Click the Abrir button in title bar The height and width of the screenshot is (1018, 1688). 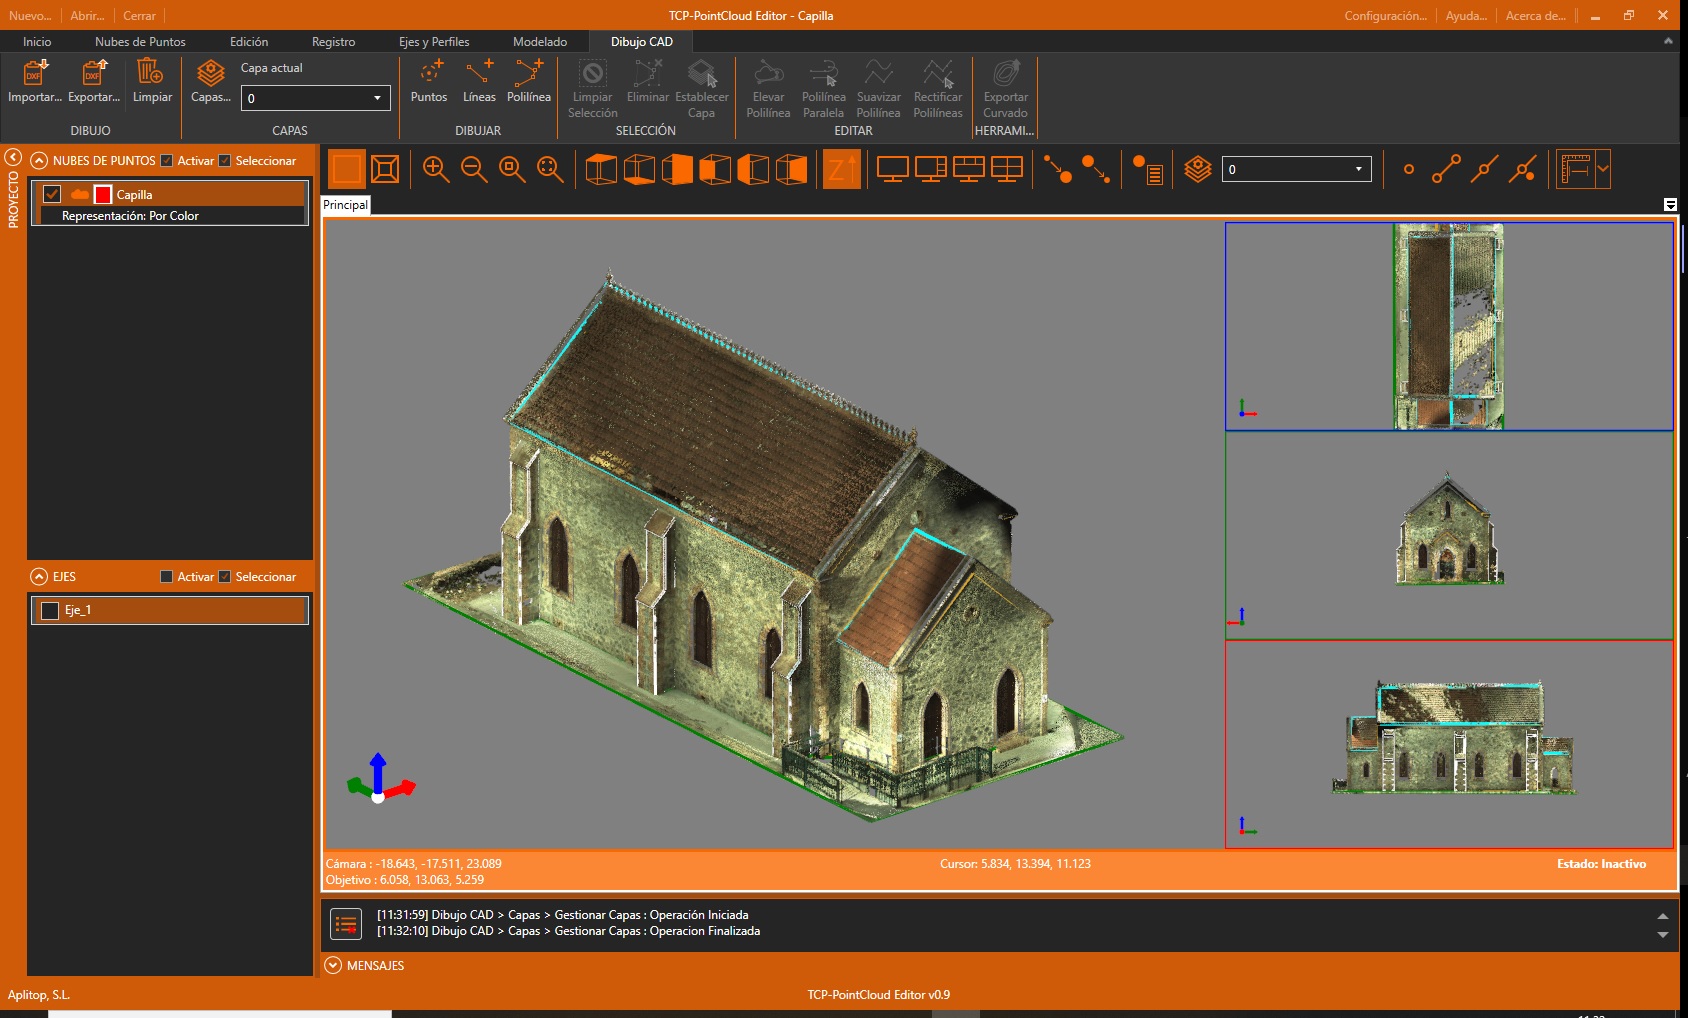87,16
